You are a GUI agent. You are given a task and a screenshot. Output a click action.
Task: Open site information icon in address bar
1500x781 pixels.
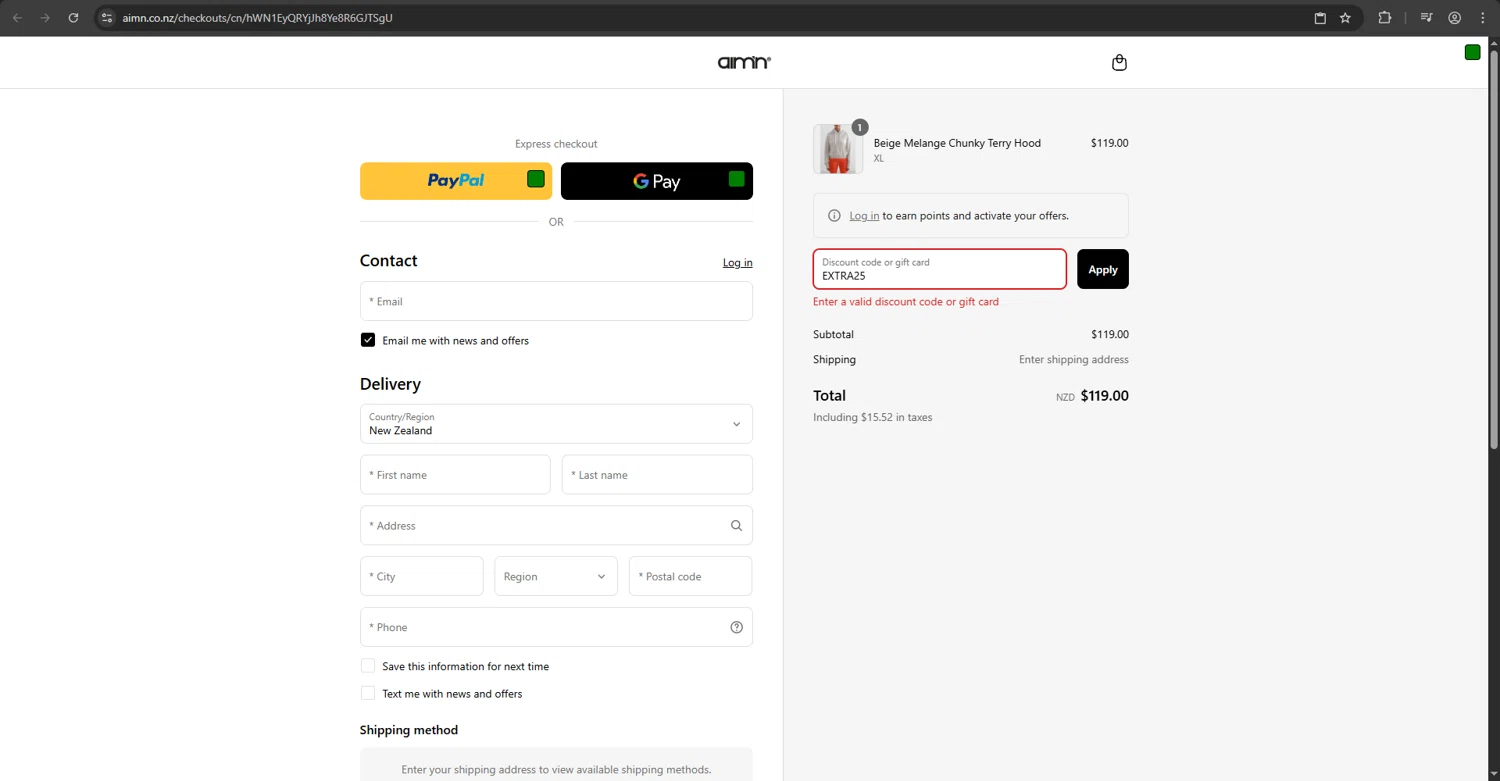pyautogui.click(x=107, y=18)
